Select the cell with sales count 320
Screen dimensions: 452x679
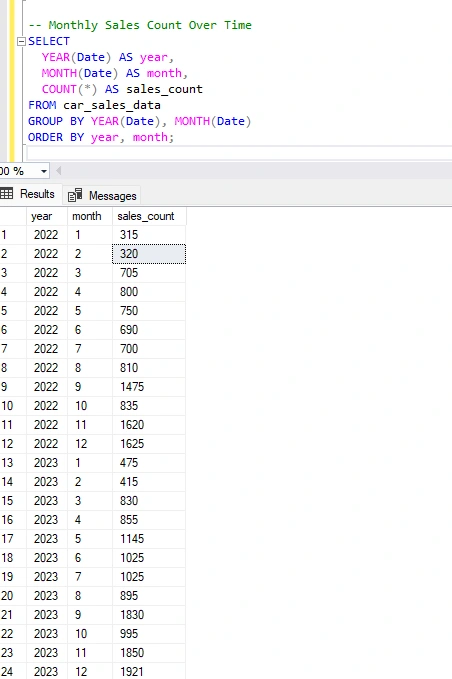[x=149, y=254]
